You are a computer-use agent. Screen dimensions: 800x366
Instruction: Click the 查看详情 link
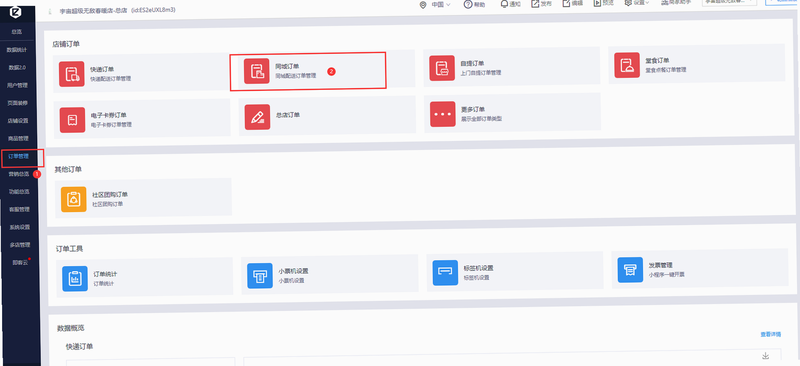[x=770, y=335]
